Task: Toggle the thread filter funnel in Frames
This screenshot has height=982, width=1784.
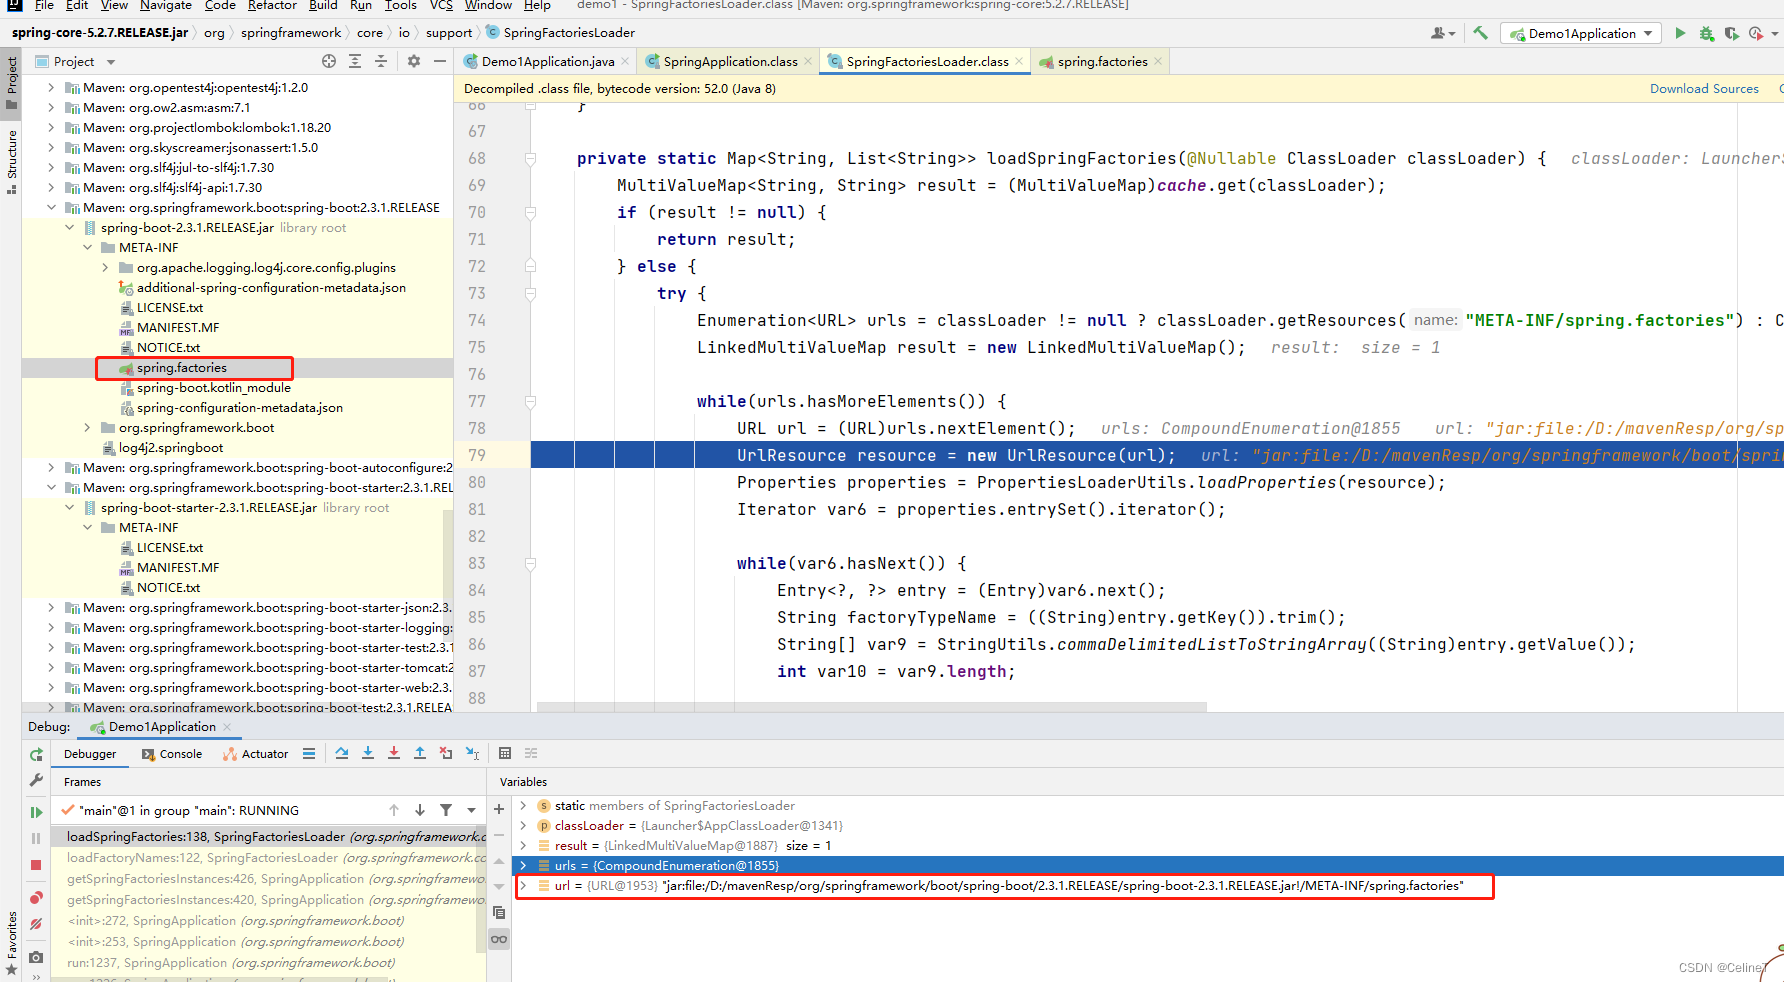Action: click(x=446, y=810)
